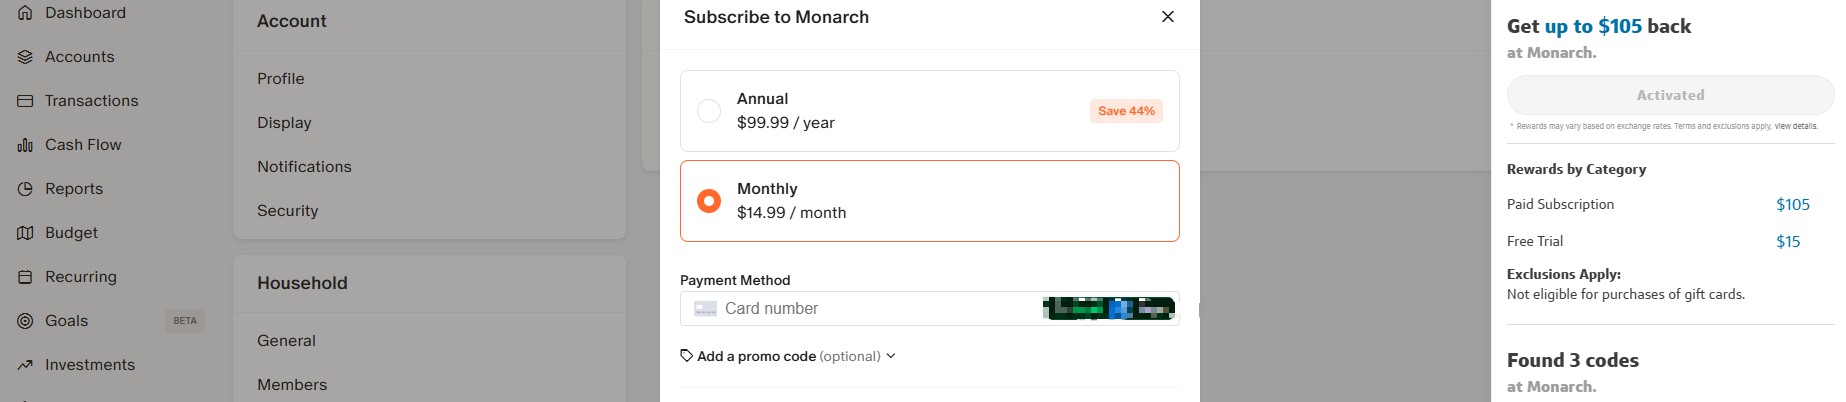
Task: Open the Profile settings page
Action: click(x=281, y=79)
